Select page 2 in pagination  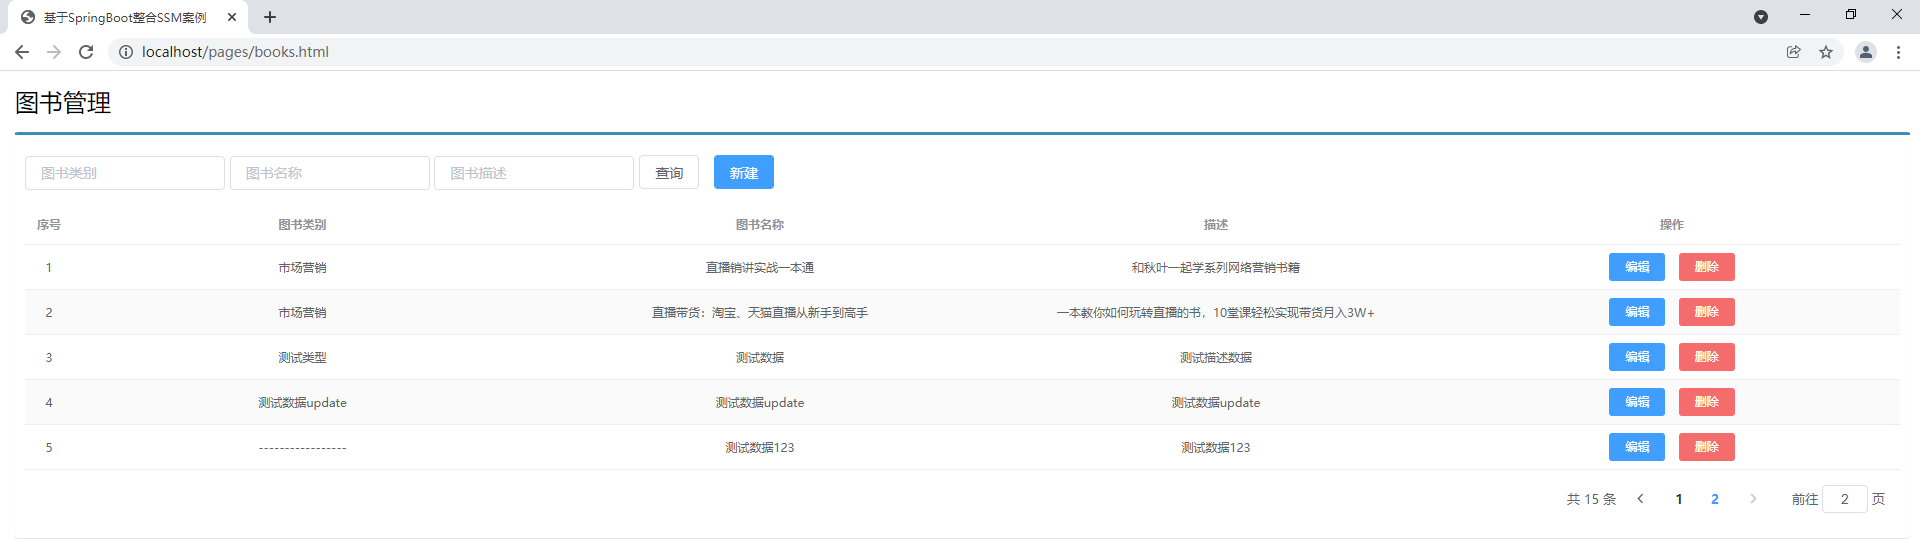coord(1715,499)
